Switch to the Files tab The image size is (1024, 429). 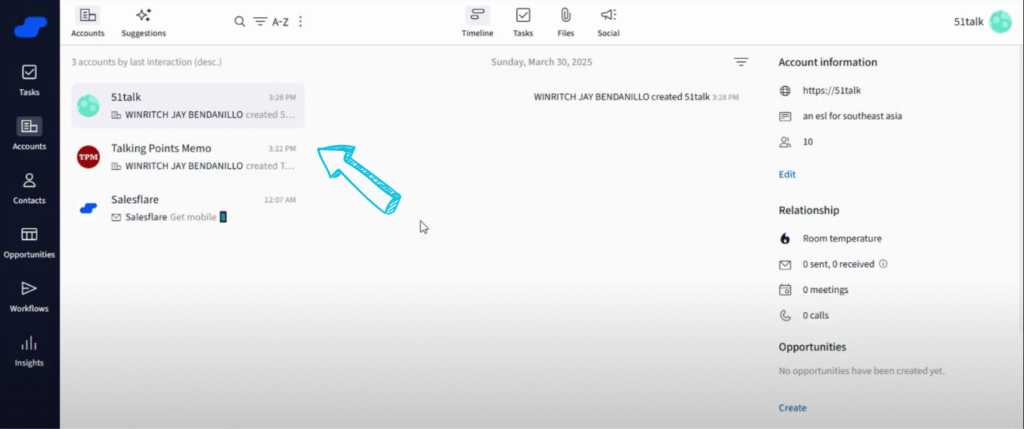[565, 21]
